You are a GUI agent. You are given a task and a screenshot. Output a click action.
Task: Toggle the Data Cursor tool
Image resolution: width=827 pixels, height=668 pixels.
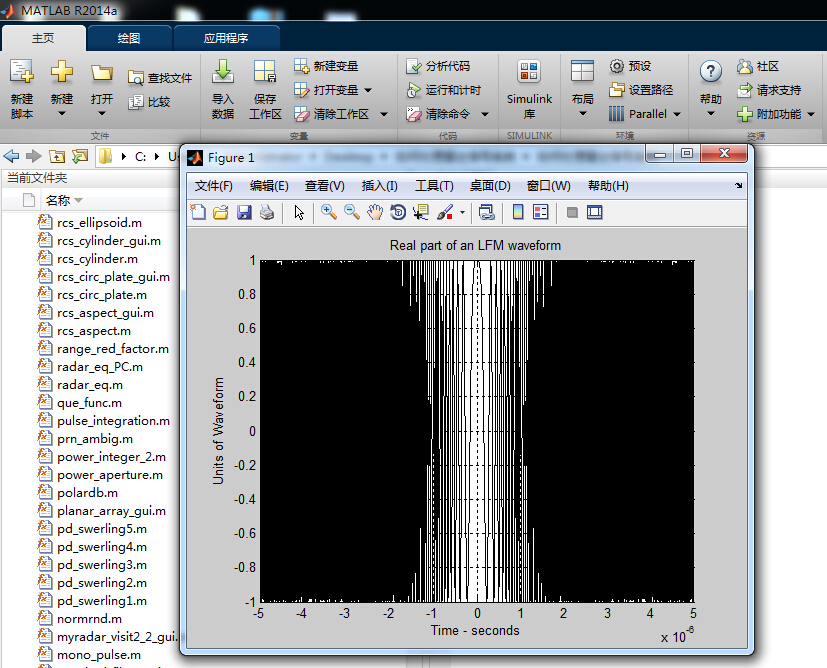pos(421,212)
